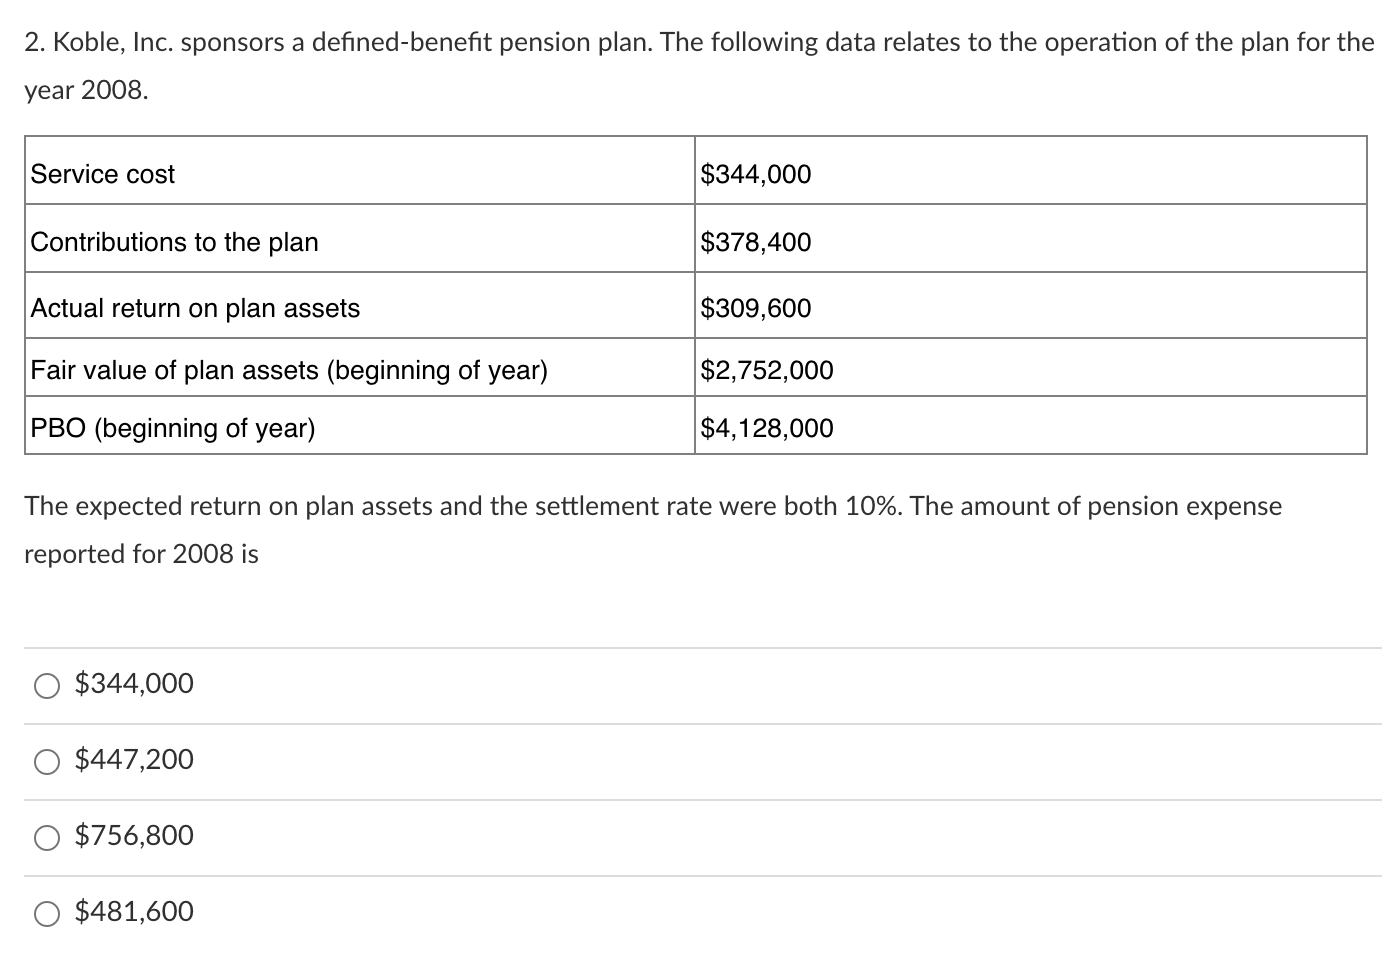The image size is (1398, 970).
Task: Click the question 2 heading text
Action: point(697,42)
